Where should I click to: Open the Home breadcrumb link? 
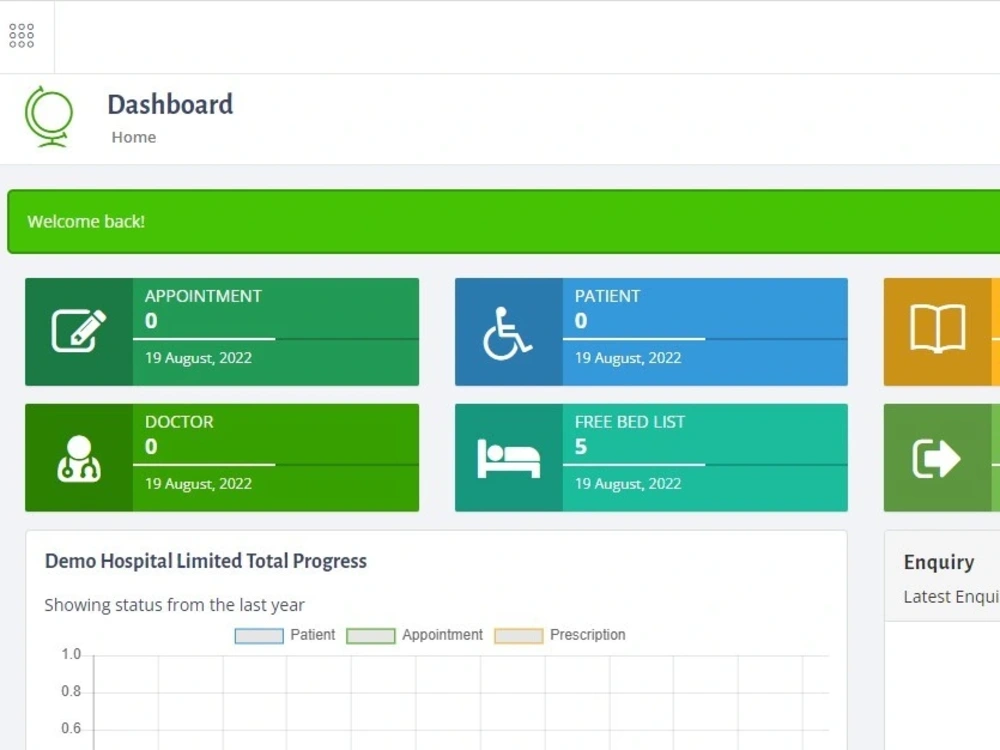pyautogui.click(x=134, y=137)
